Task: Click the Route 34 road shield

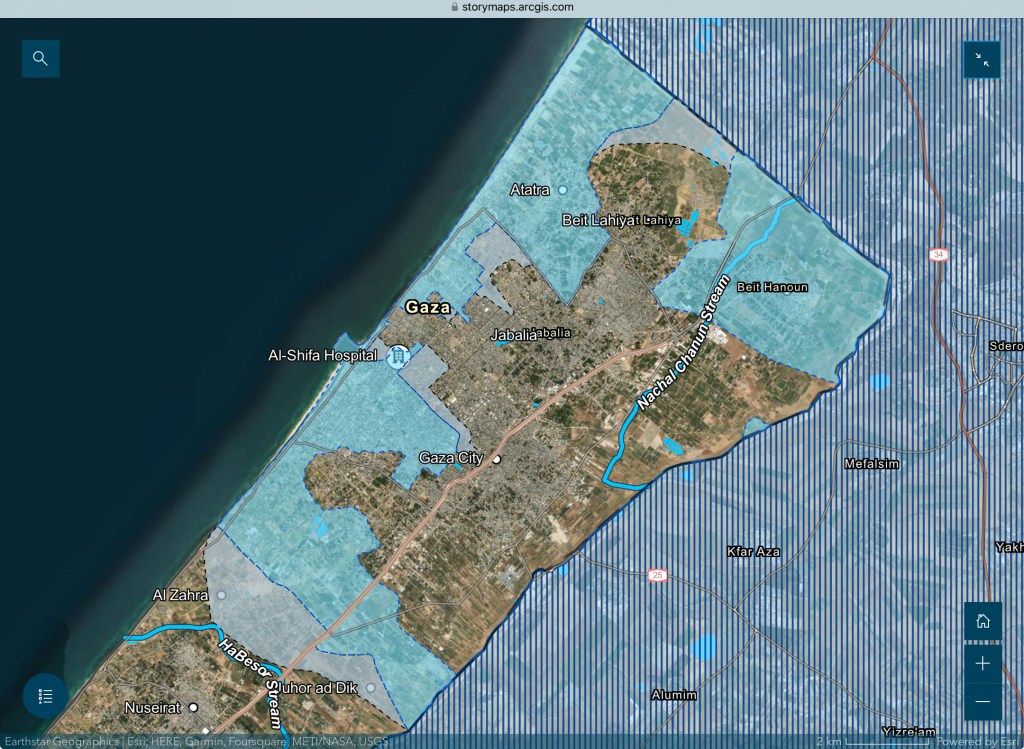Action: point(936,254)
